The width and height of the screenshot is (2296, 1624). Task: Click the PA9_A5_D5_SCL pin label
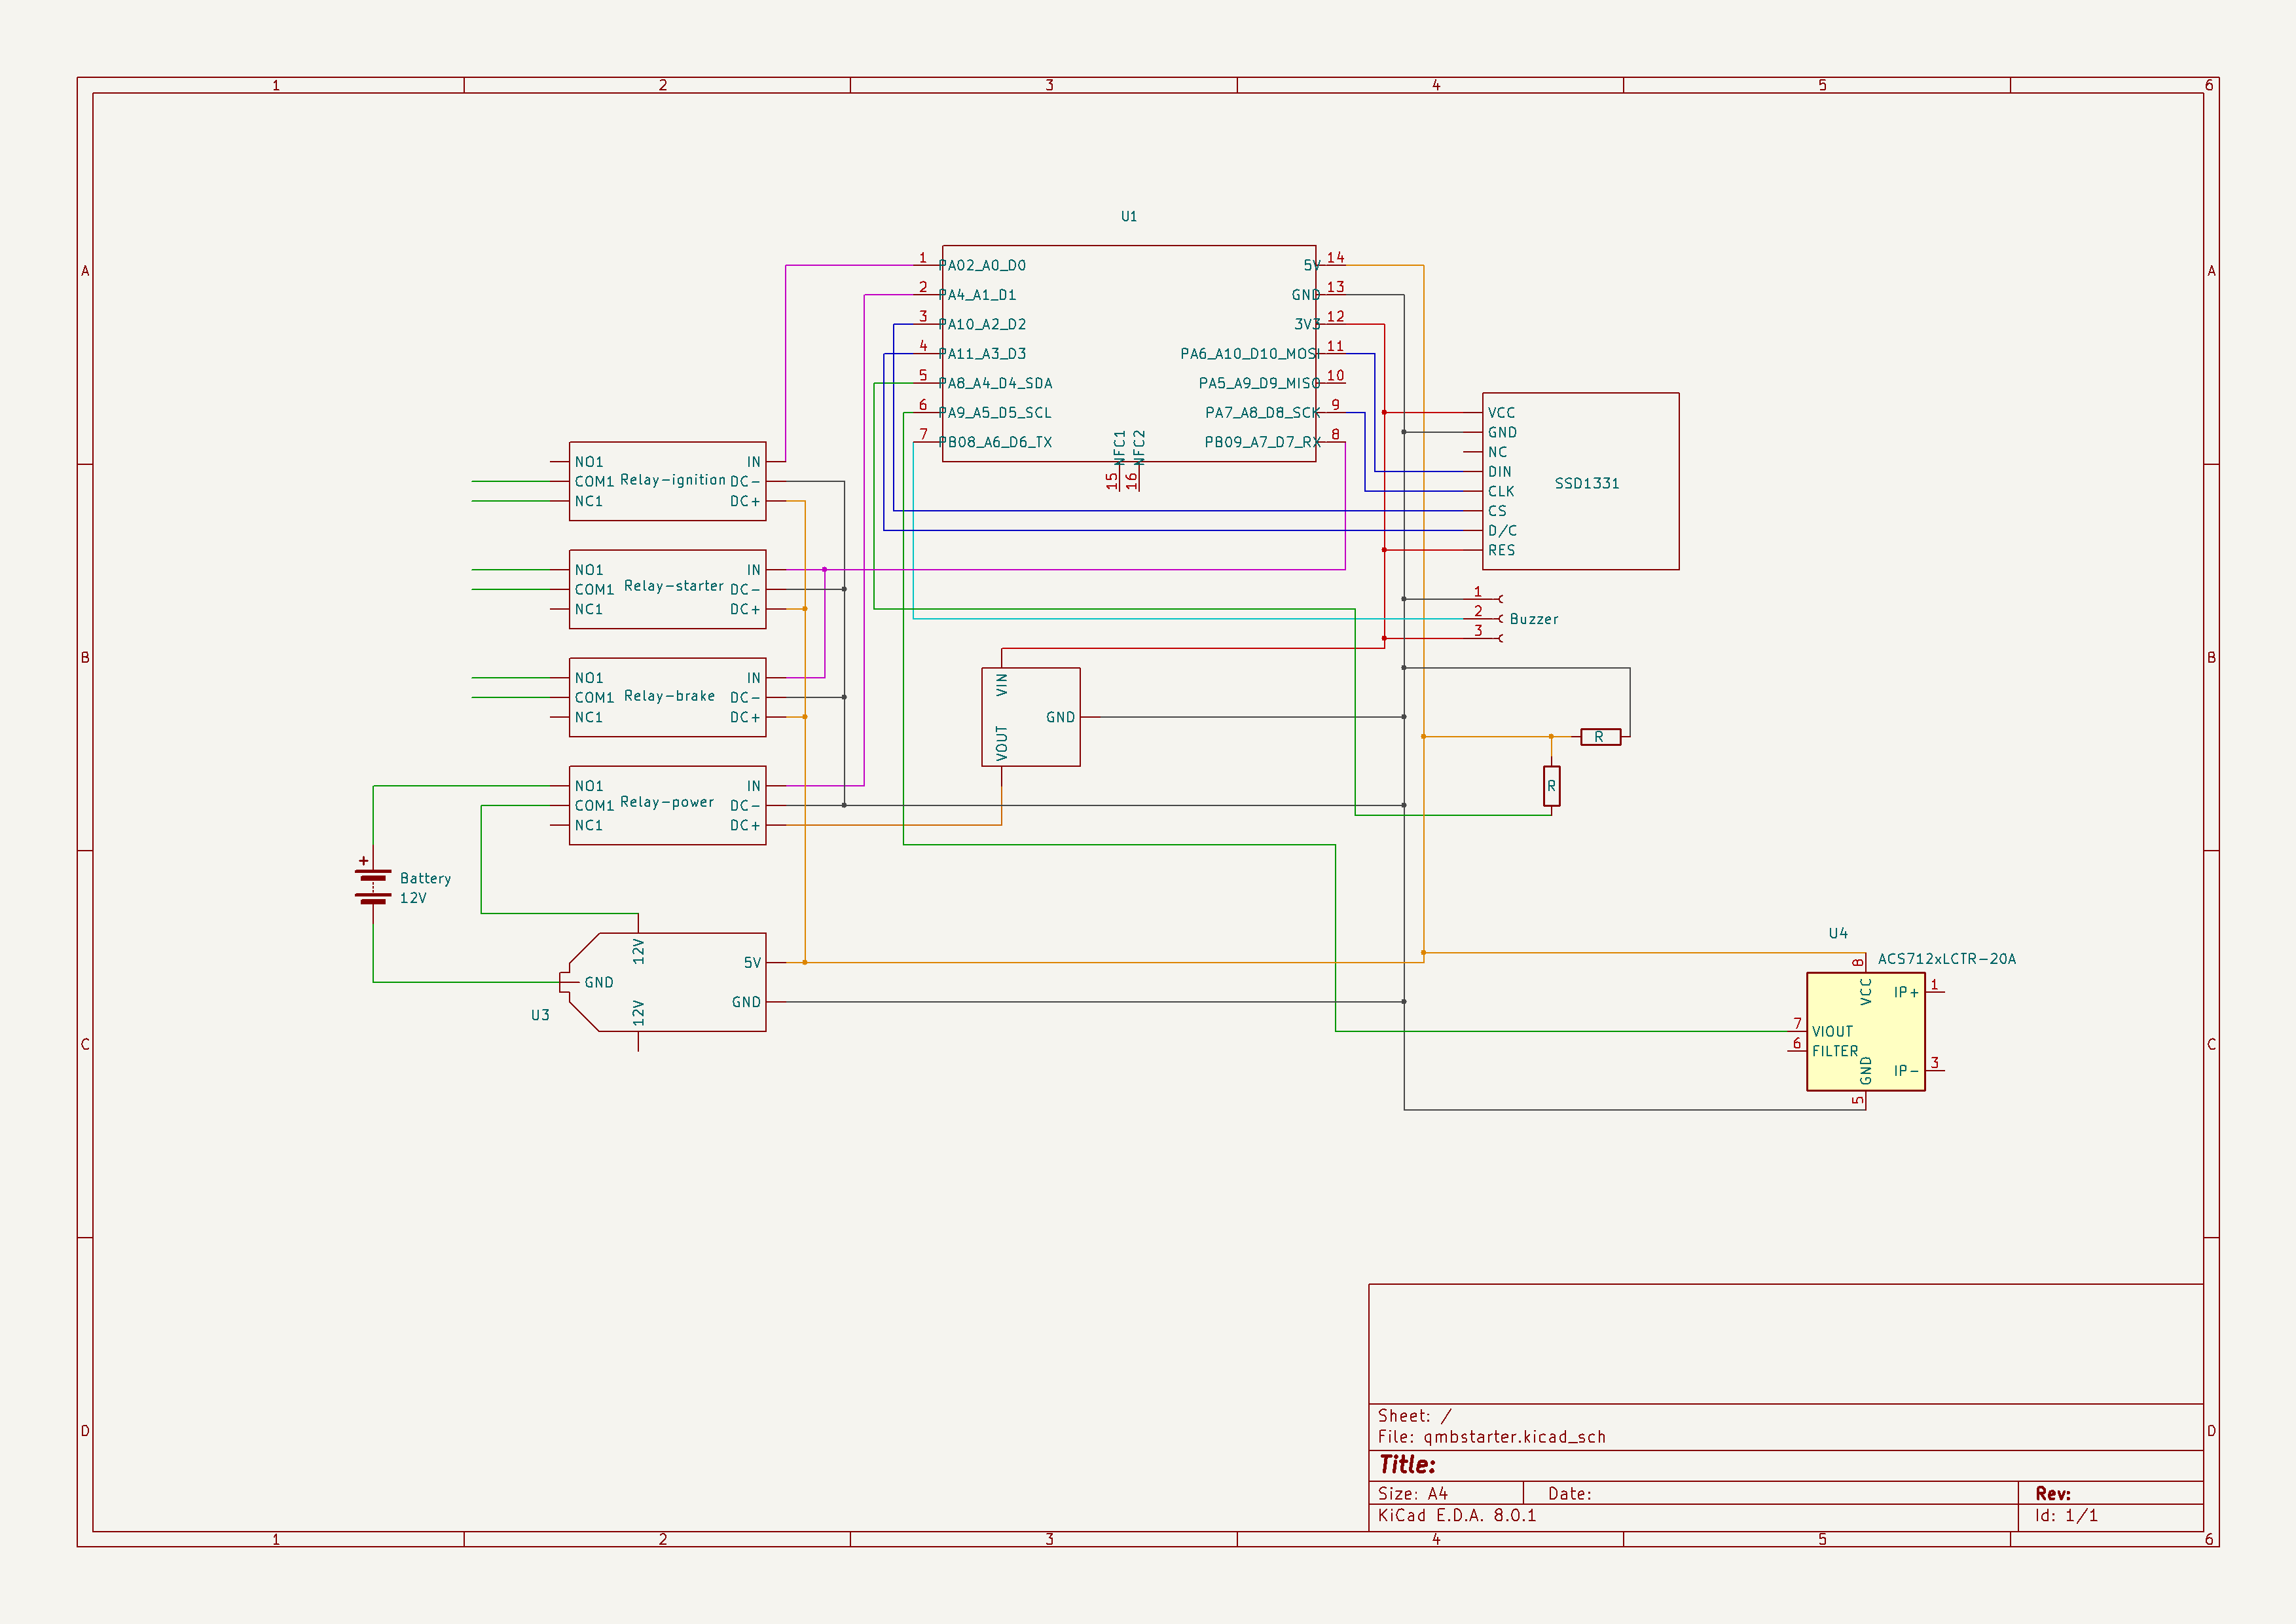pyautogui.click(x=995, y=413)
